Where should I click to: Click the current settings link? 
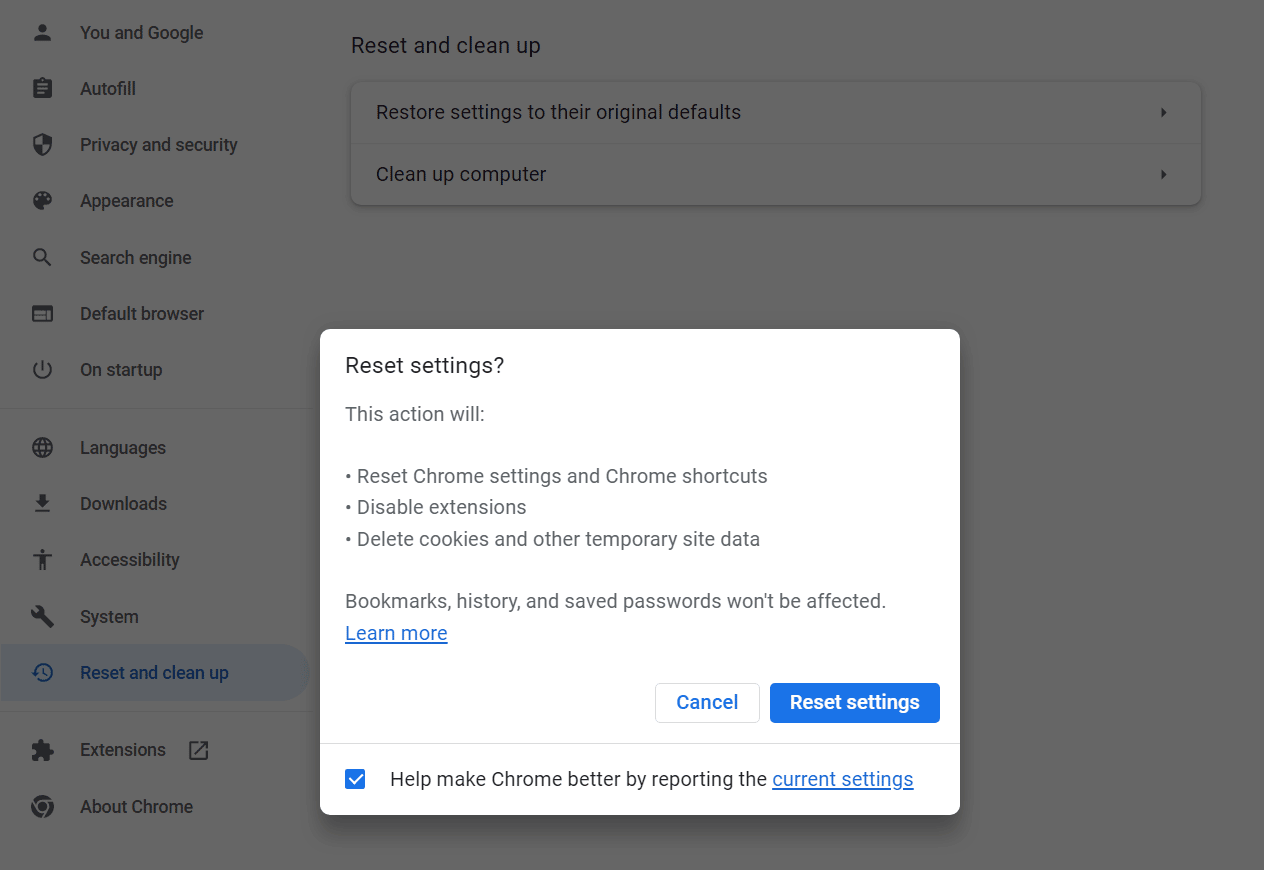click(x=842, y=778)
